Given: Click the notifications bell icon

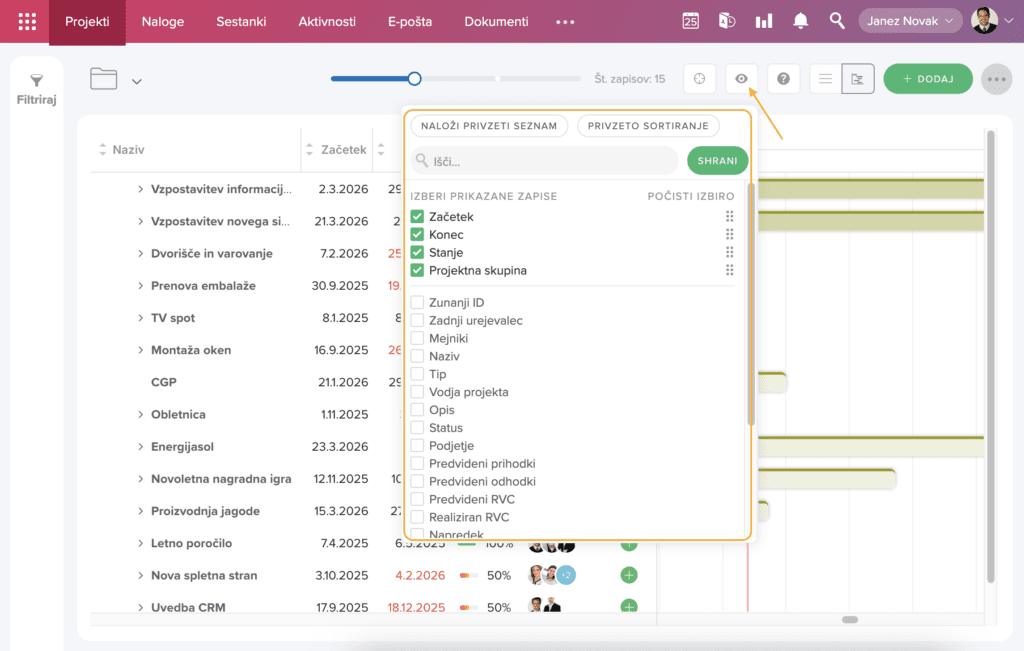Looking at the screenshot, I should [x=800, y=21].
